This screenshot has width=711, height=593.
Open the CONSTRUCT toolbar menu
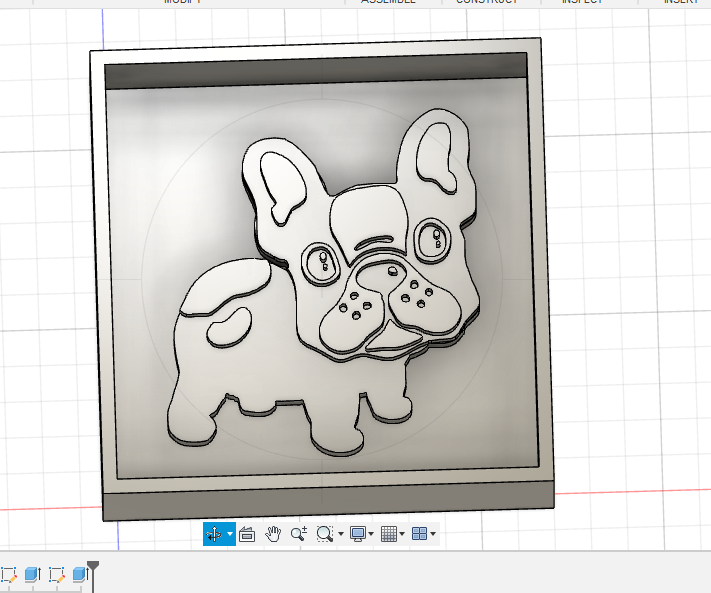(x=487, y=2)
